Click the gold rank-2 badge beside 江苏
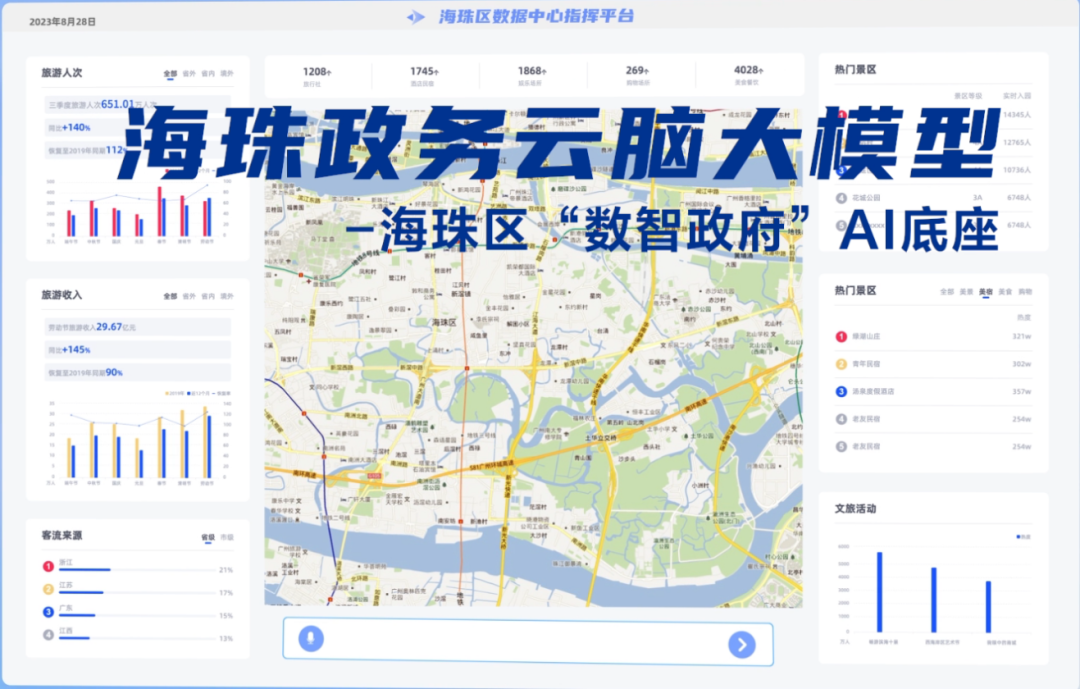 tap(48, 589)
